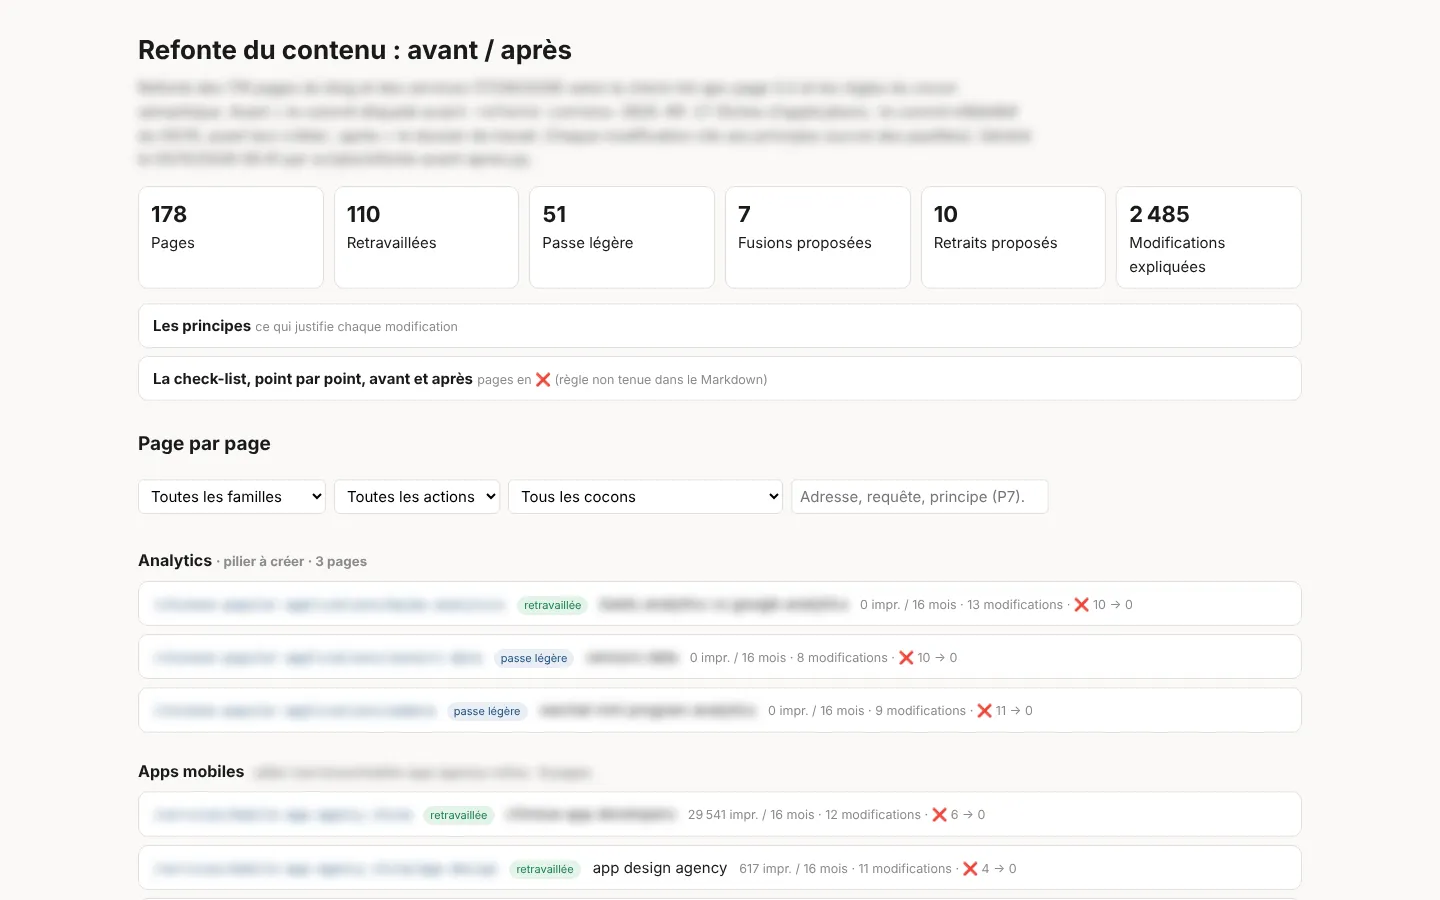Viewport: 1440px width, 900px height.
Task: Click the "Refonte du contenu : avant / après" title
Action: [x=355, y=50]
